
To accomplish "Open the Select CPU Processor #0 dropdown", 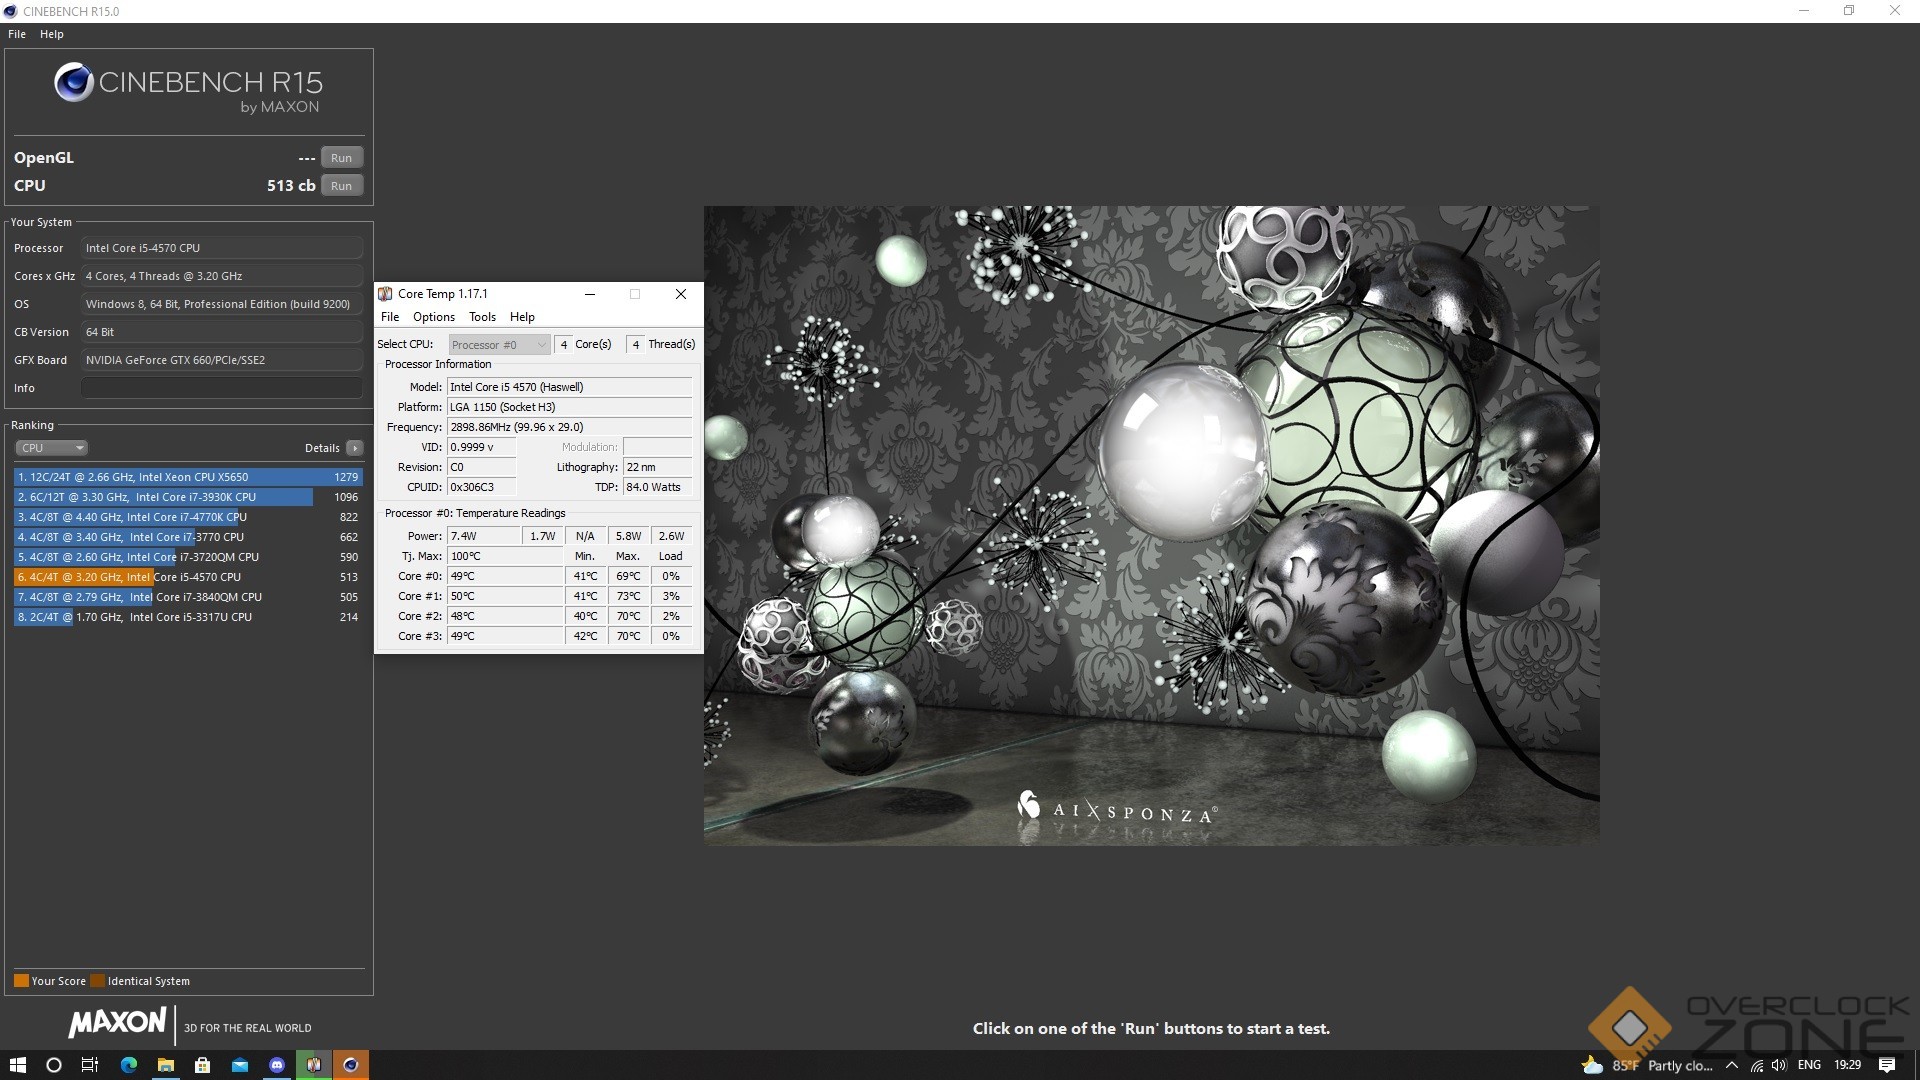I will [498, 345].
